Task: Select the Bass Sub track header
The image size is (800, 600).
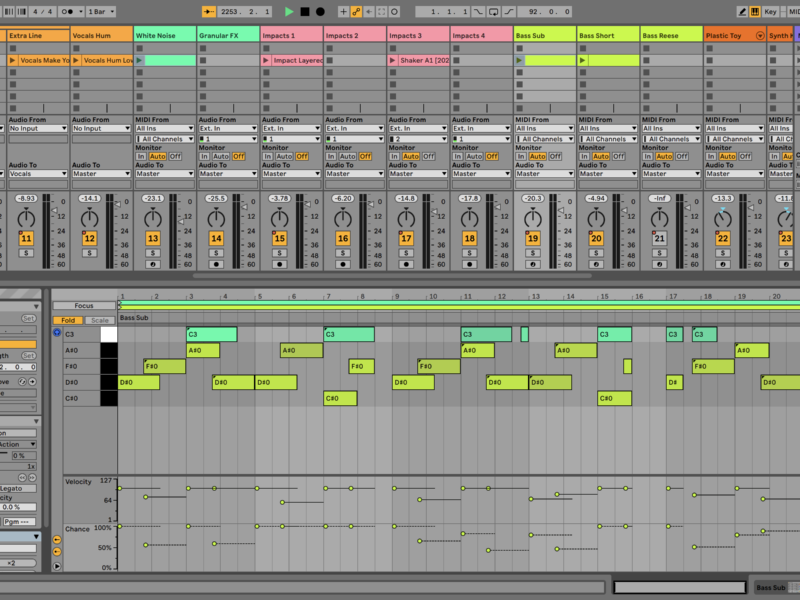Action: pos(545,35)
